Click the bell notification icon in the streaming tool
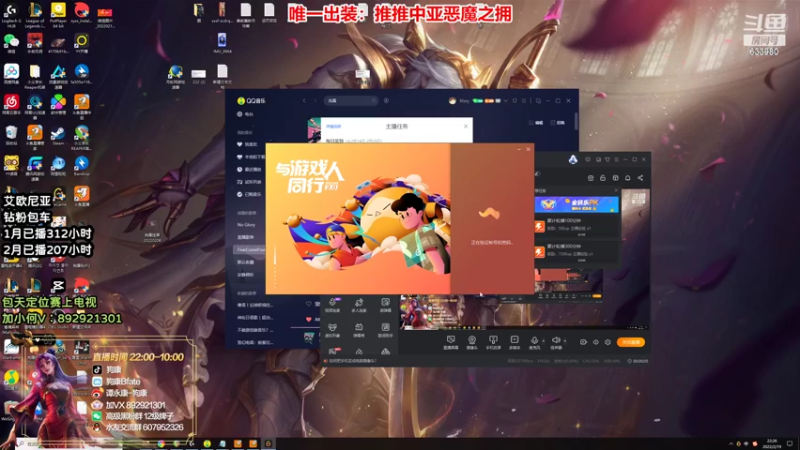 coord(628,178)
